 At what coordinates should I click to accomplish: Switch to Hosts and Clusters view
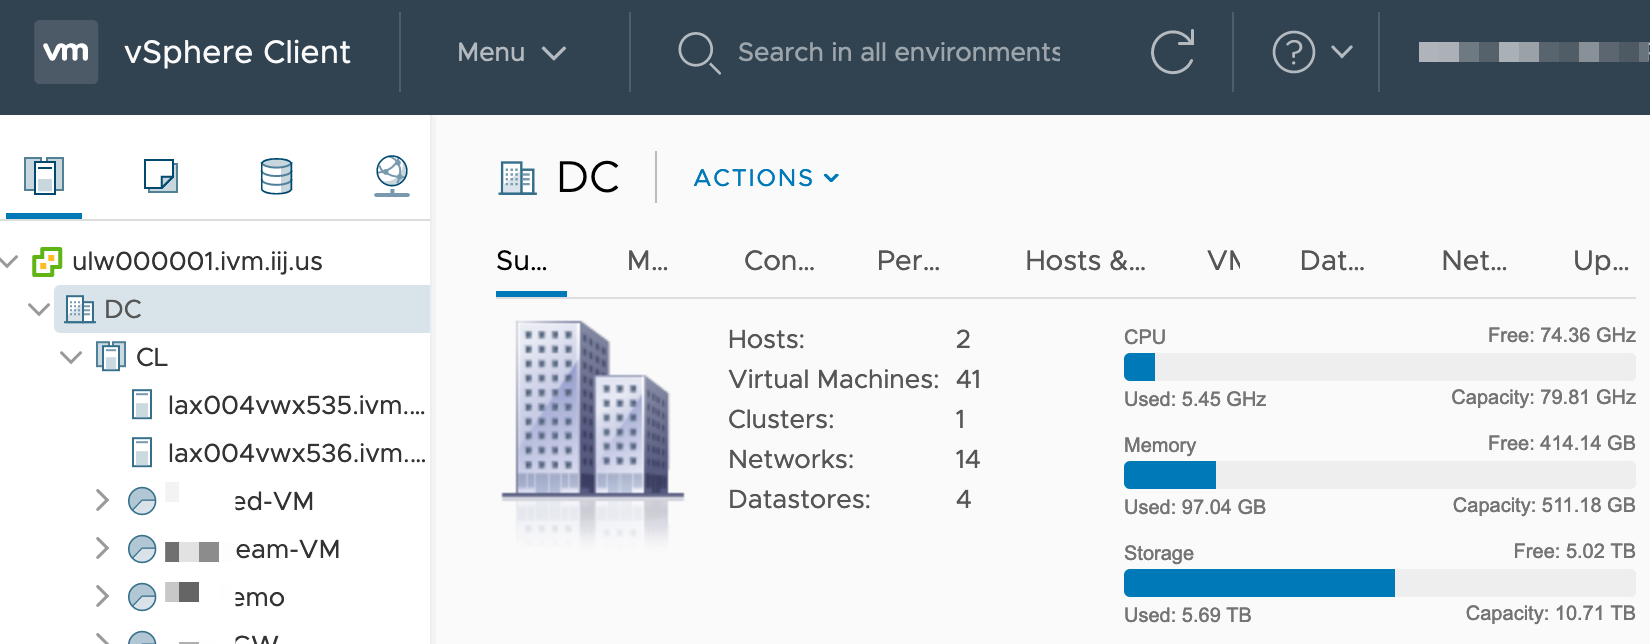click(44, 176)
